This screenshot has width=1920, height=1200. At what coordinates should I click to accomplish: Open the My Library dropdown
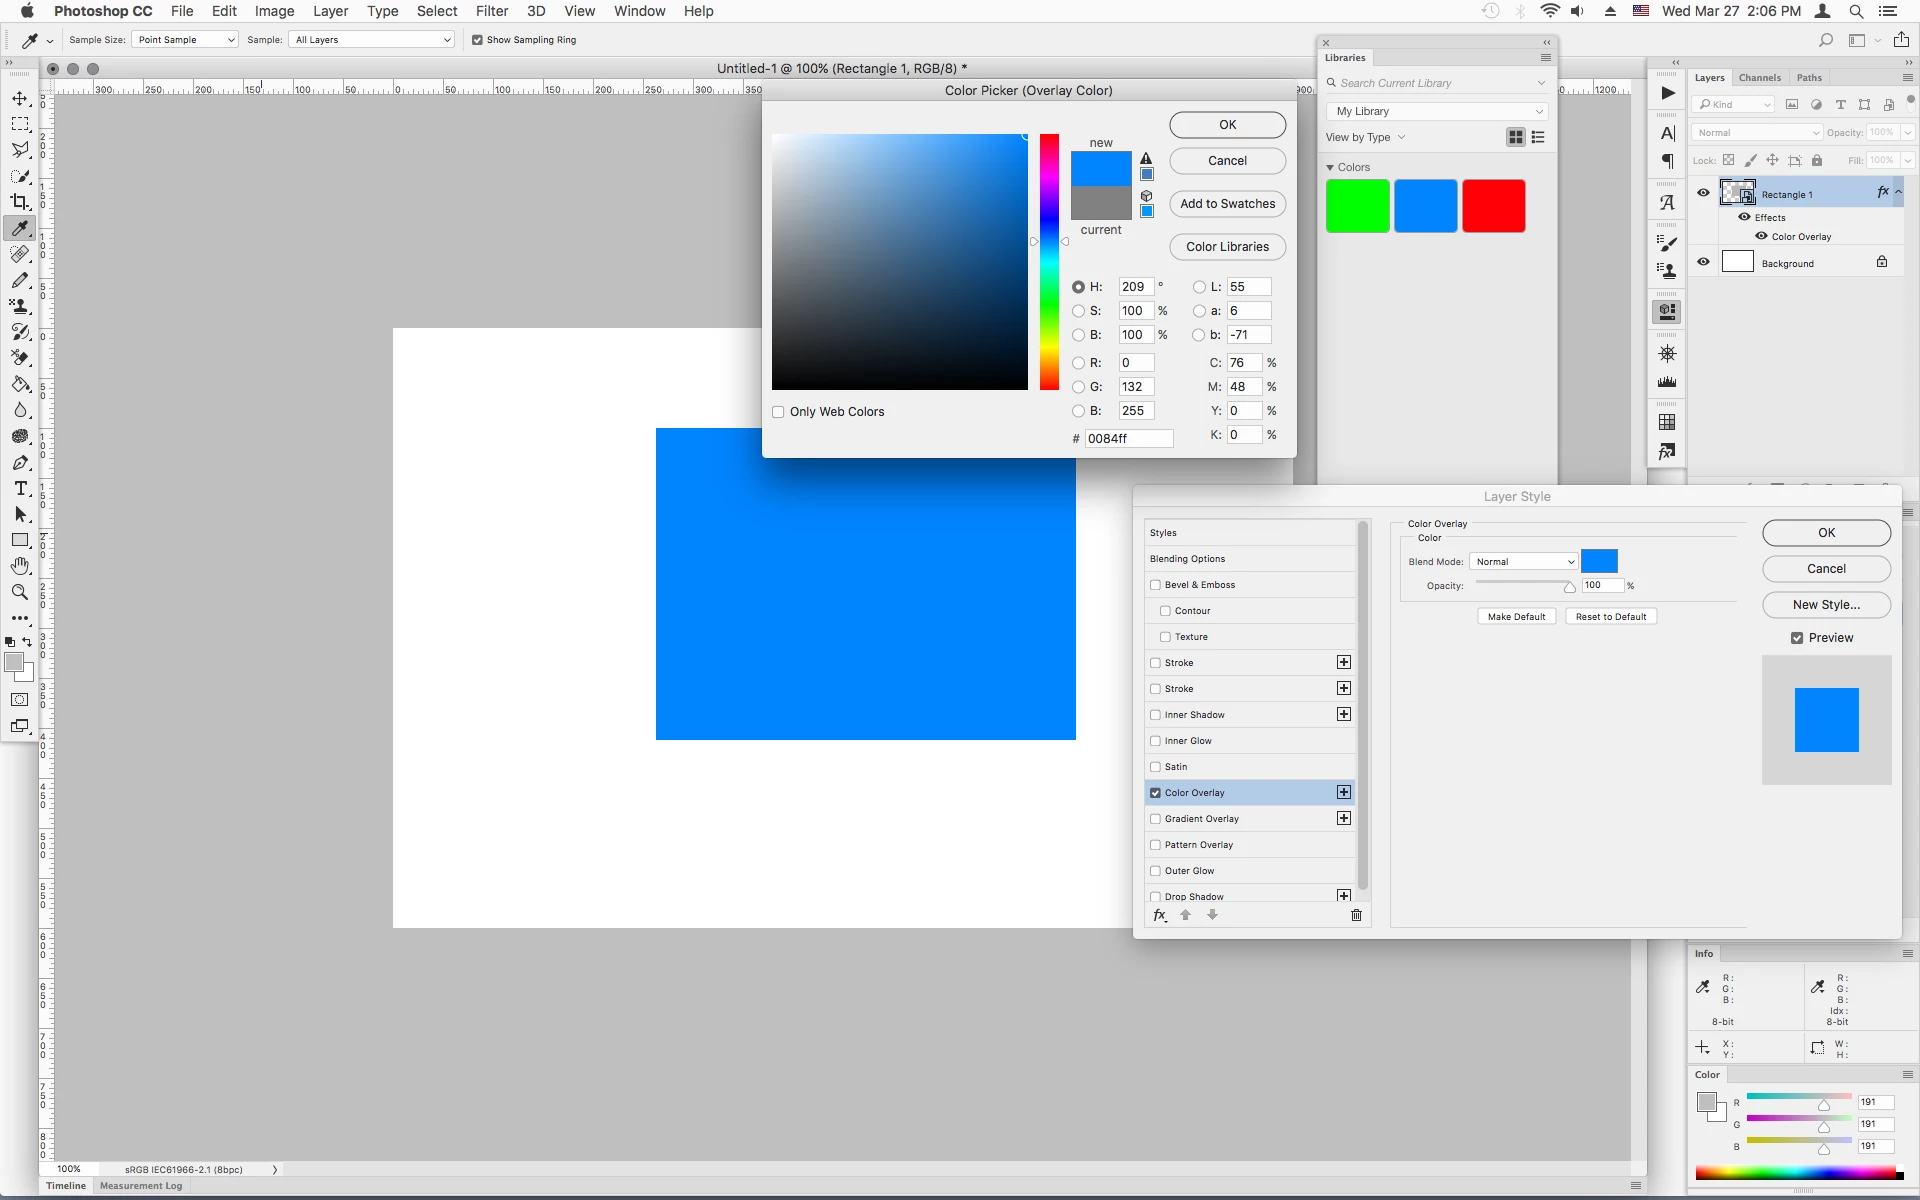(x=1438, y=111)
